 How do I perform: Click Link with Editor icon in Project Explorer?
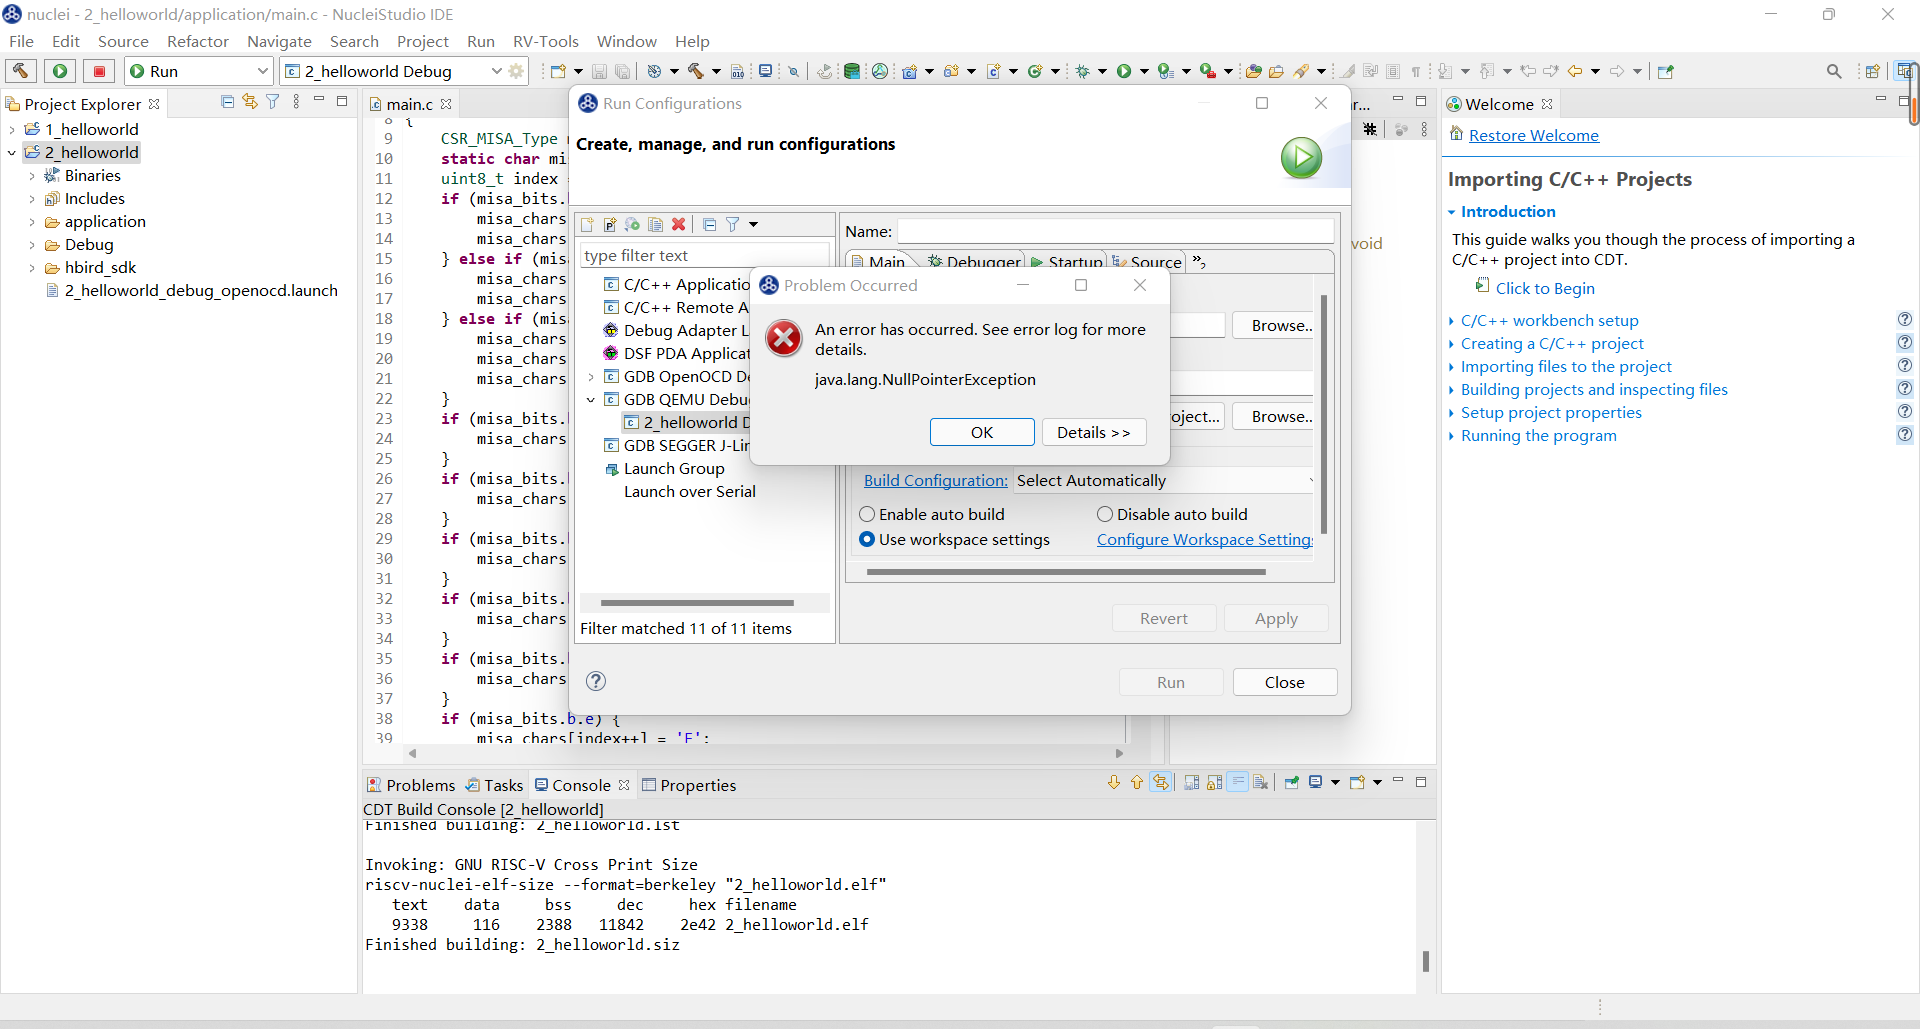coord(250,102)
